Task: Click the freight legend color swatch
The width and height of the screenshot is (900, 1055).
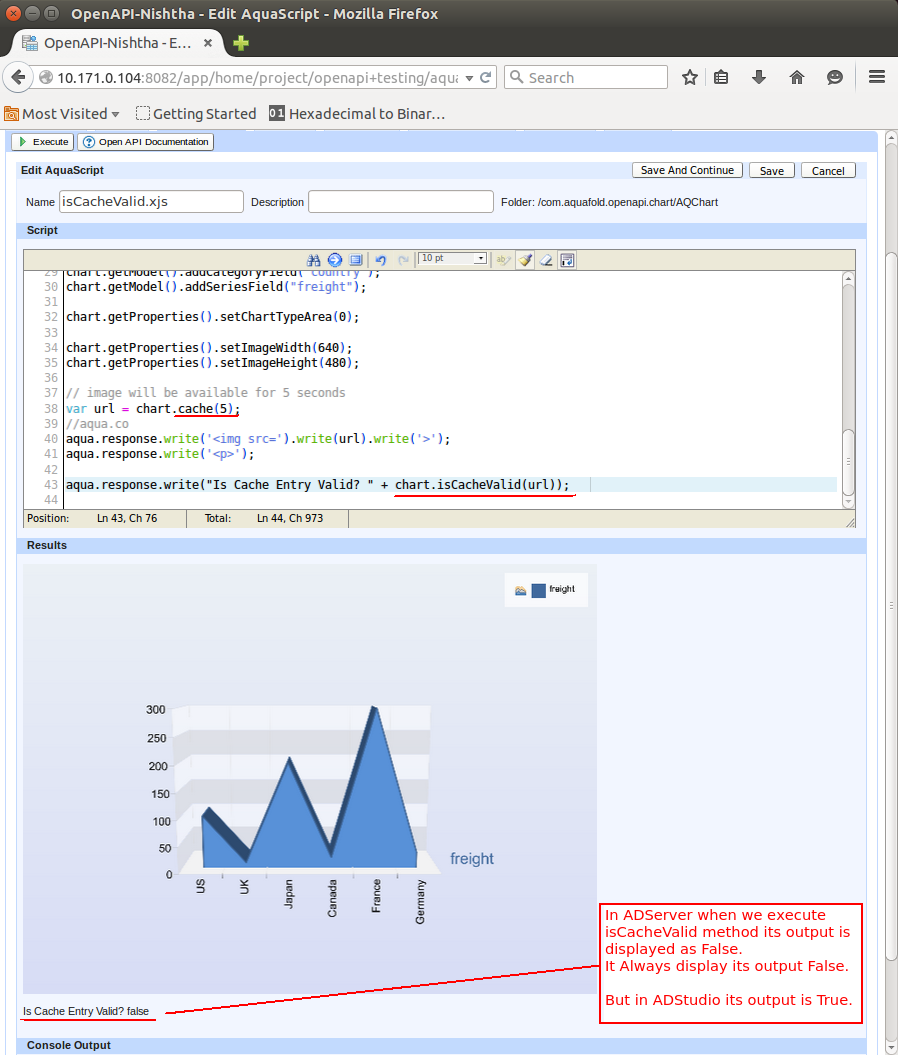Action: [x=538, y=590]
